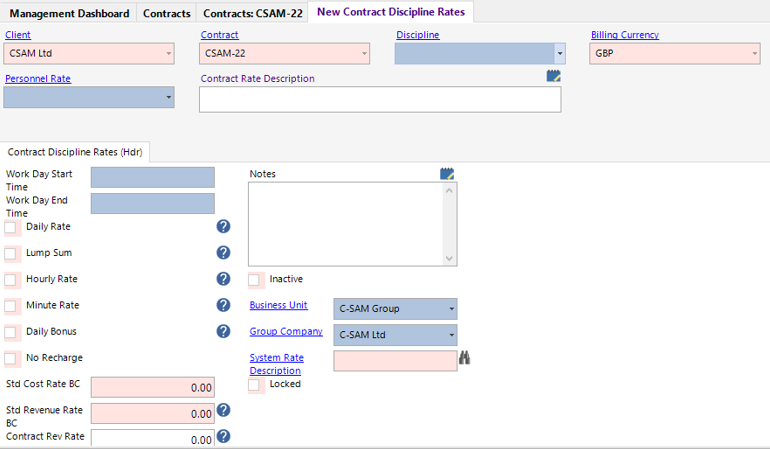Show help for Lump Sum
This screenshot has width=770, height=449.
click(x=223, y=253)
